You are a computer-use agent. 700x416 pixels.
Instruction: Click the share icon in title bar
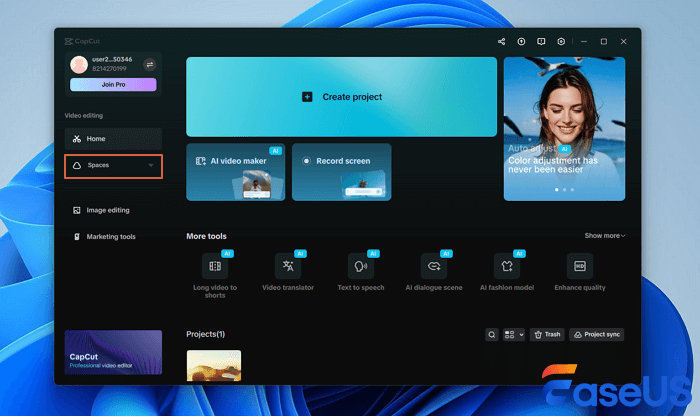coord(501,41)
